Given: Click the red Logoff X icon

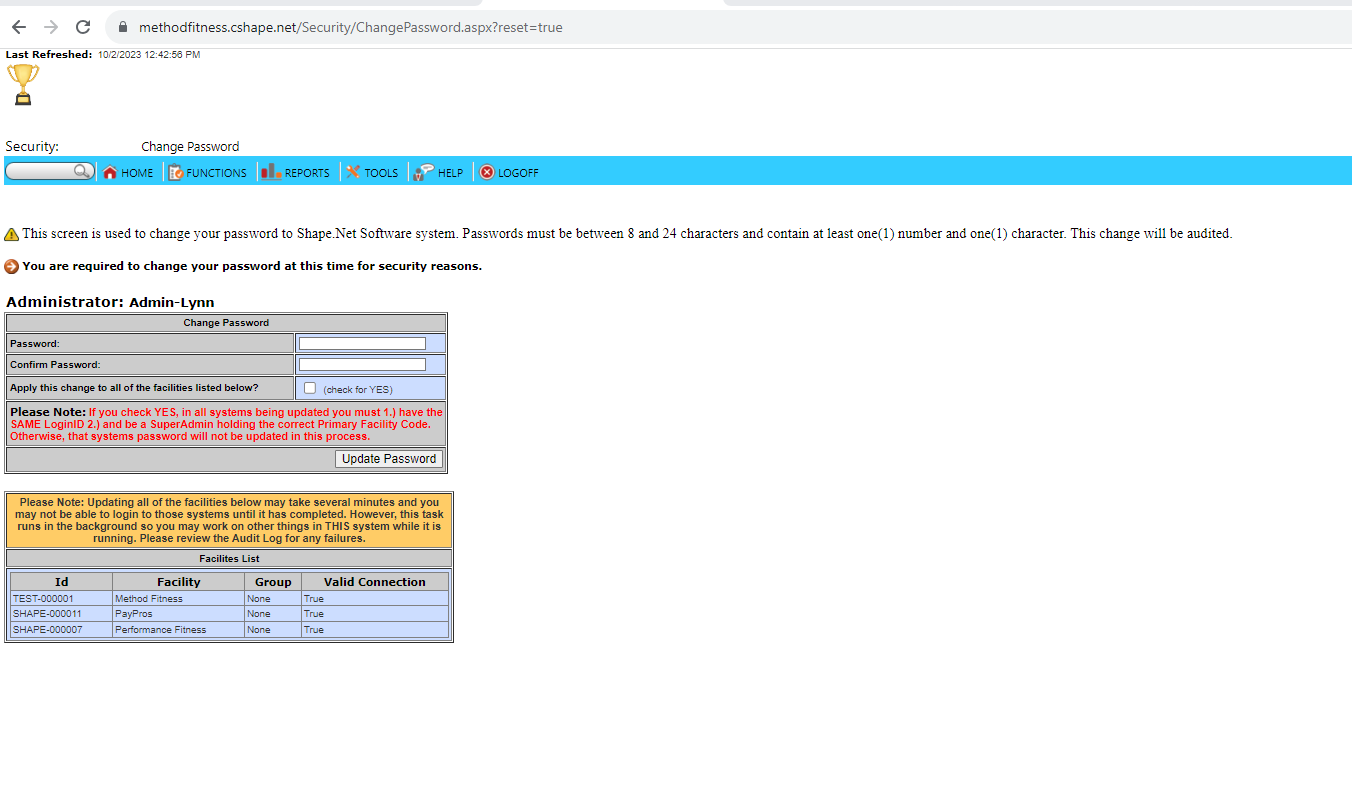Looking at the screenshot, I should pyautogui.click(x=487, y=172).
